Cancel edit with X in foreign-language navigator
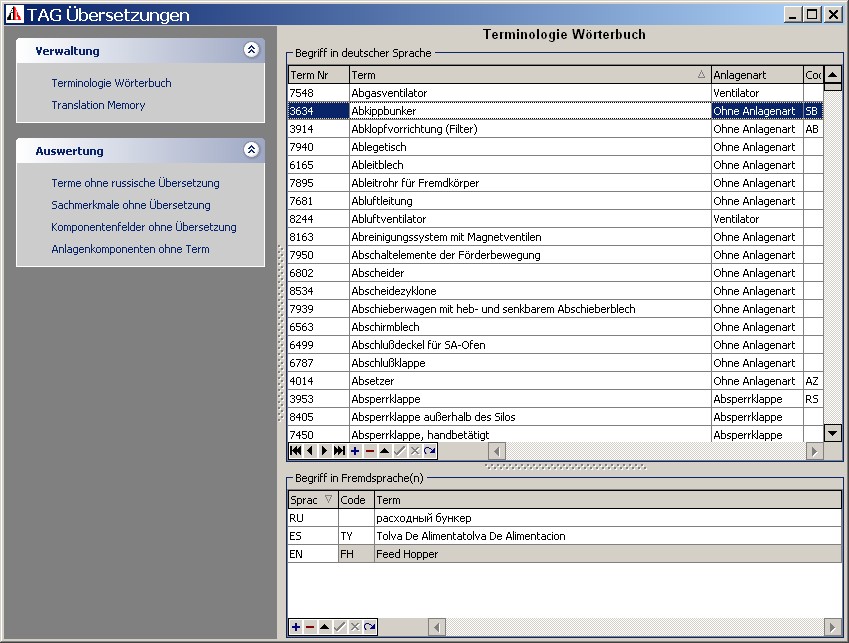Screen dimensions: 849x643 355,627
